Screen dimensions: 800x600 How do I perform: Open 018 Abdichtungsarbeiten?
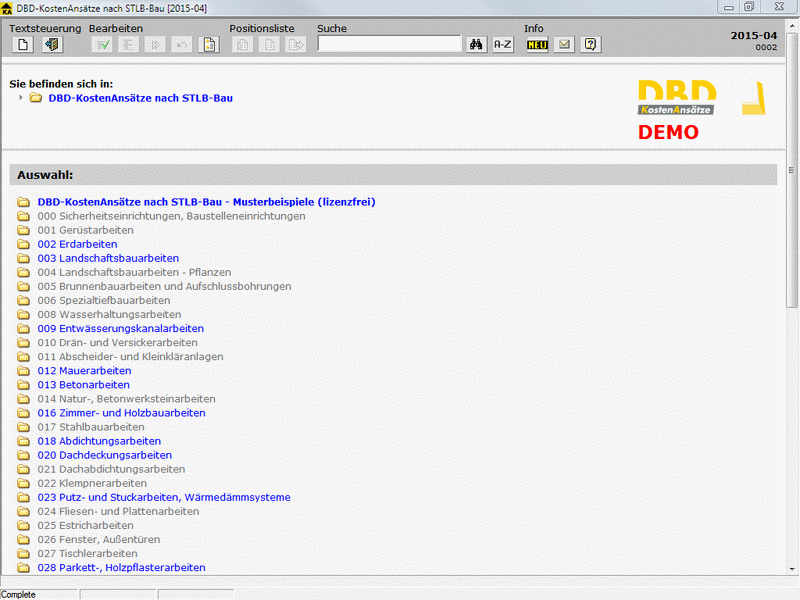click(x=99, y=441)
